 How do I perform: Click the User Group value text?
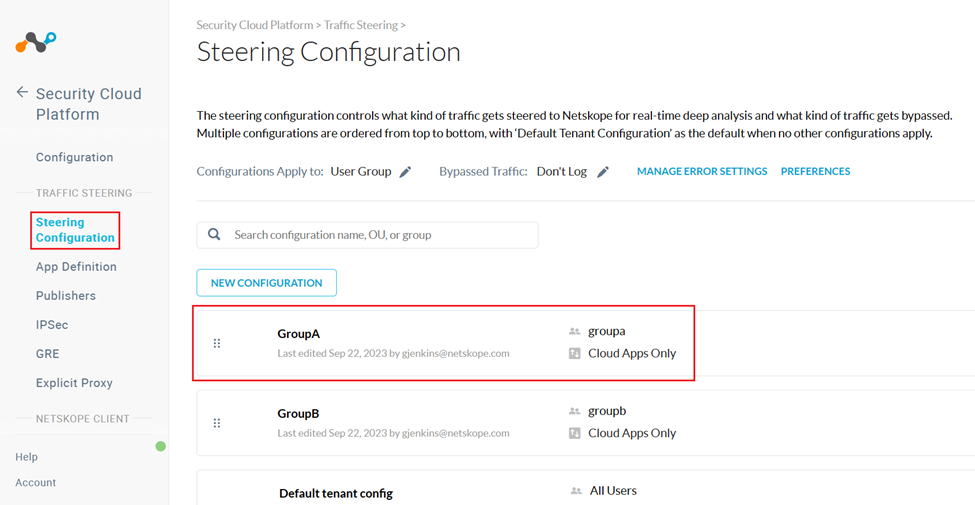click(x=361, y=172)
